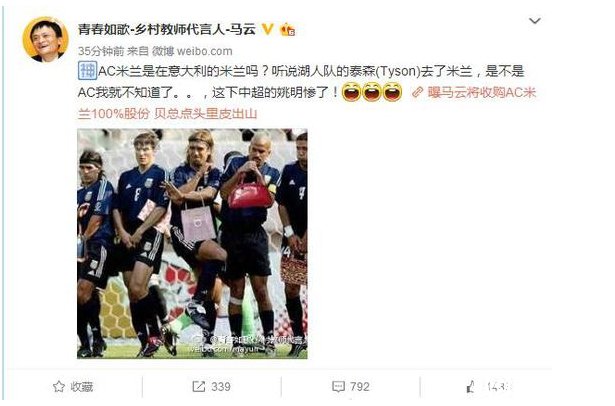Click the 35分钟前 post timestamp
Screen dimensions: 615x406
(x=101, y=51)
